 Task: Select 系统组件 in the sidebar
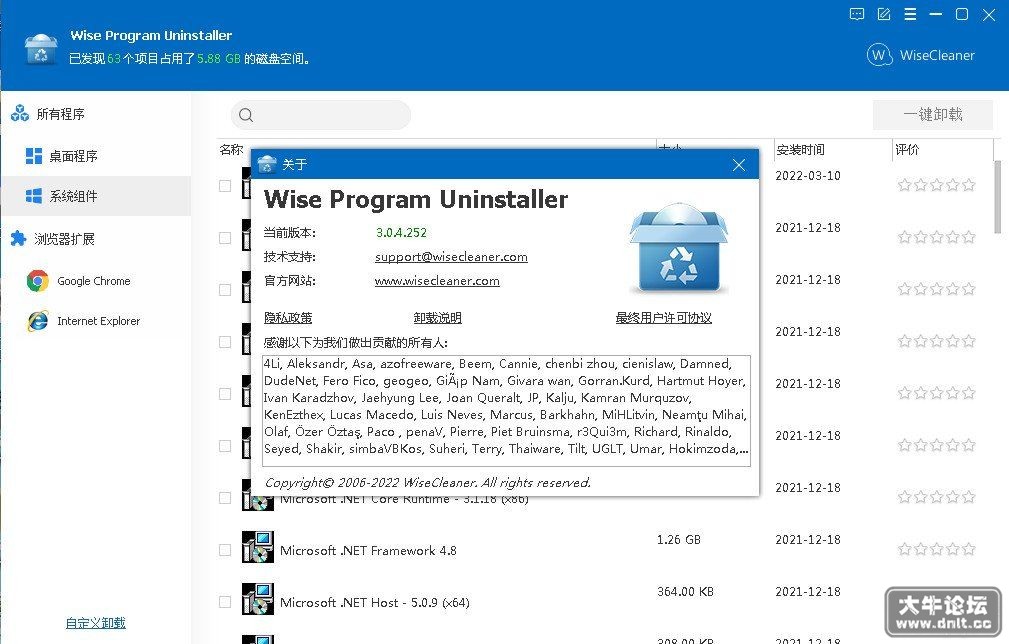pos(97,196)
